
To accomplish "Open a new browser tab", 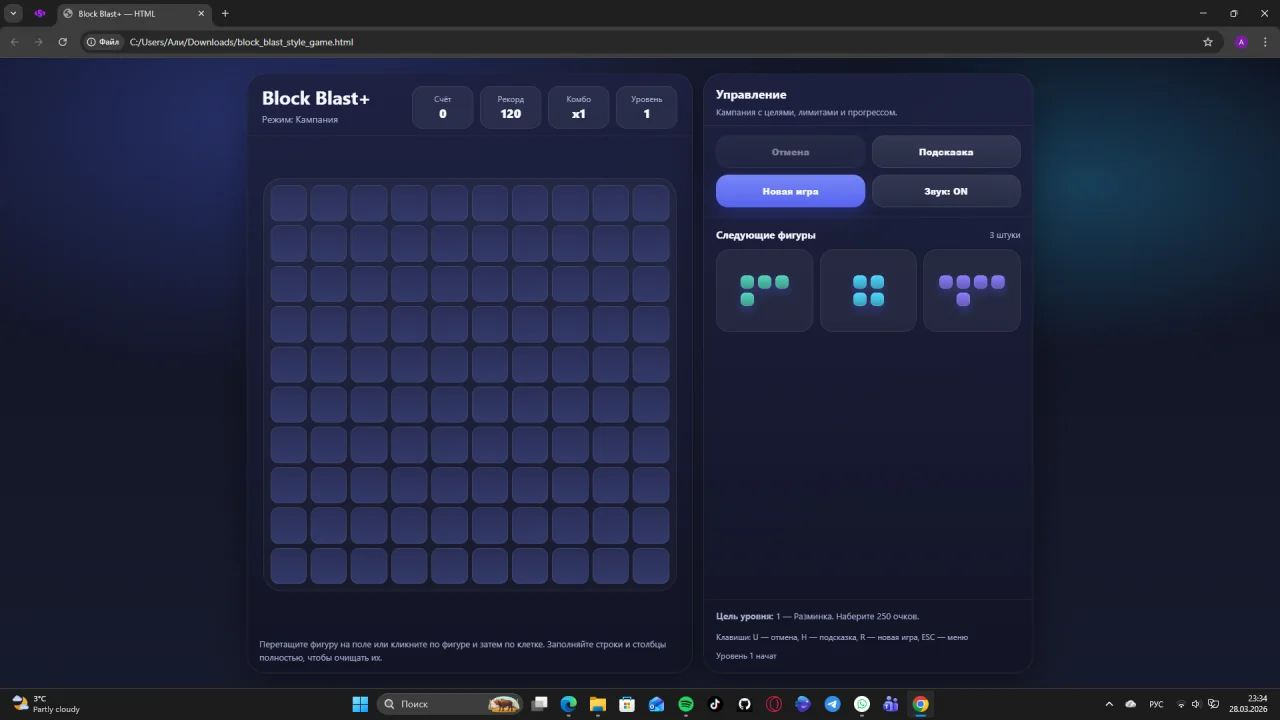I will (x=225, y=14).
